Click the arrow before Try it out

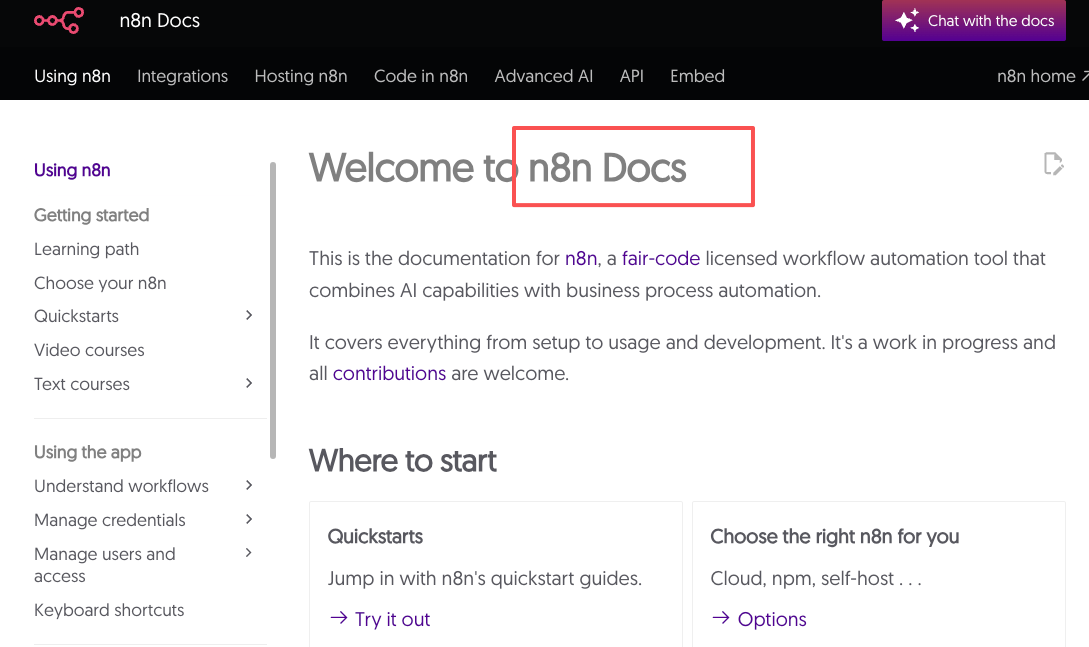tap(339, 618)
